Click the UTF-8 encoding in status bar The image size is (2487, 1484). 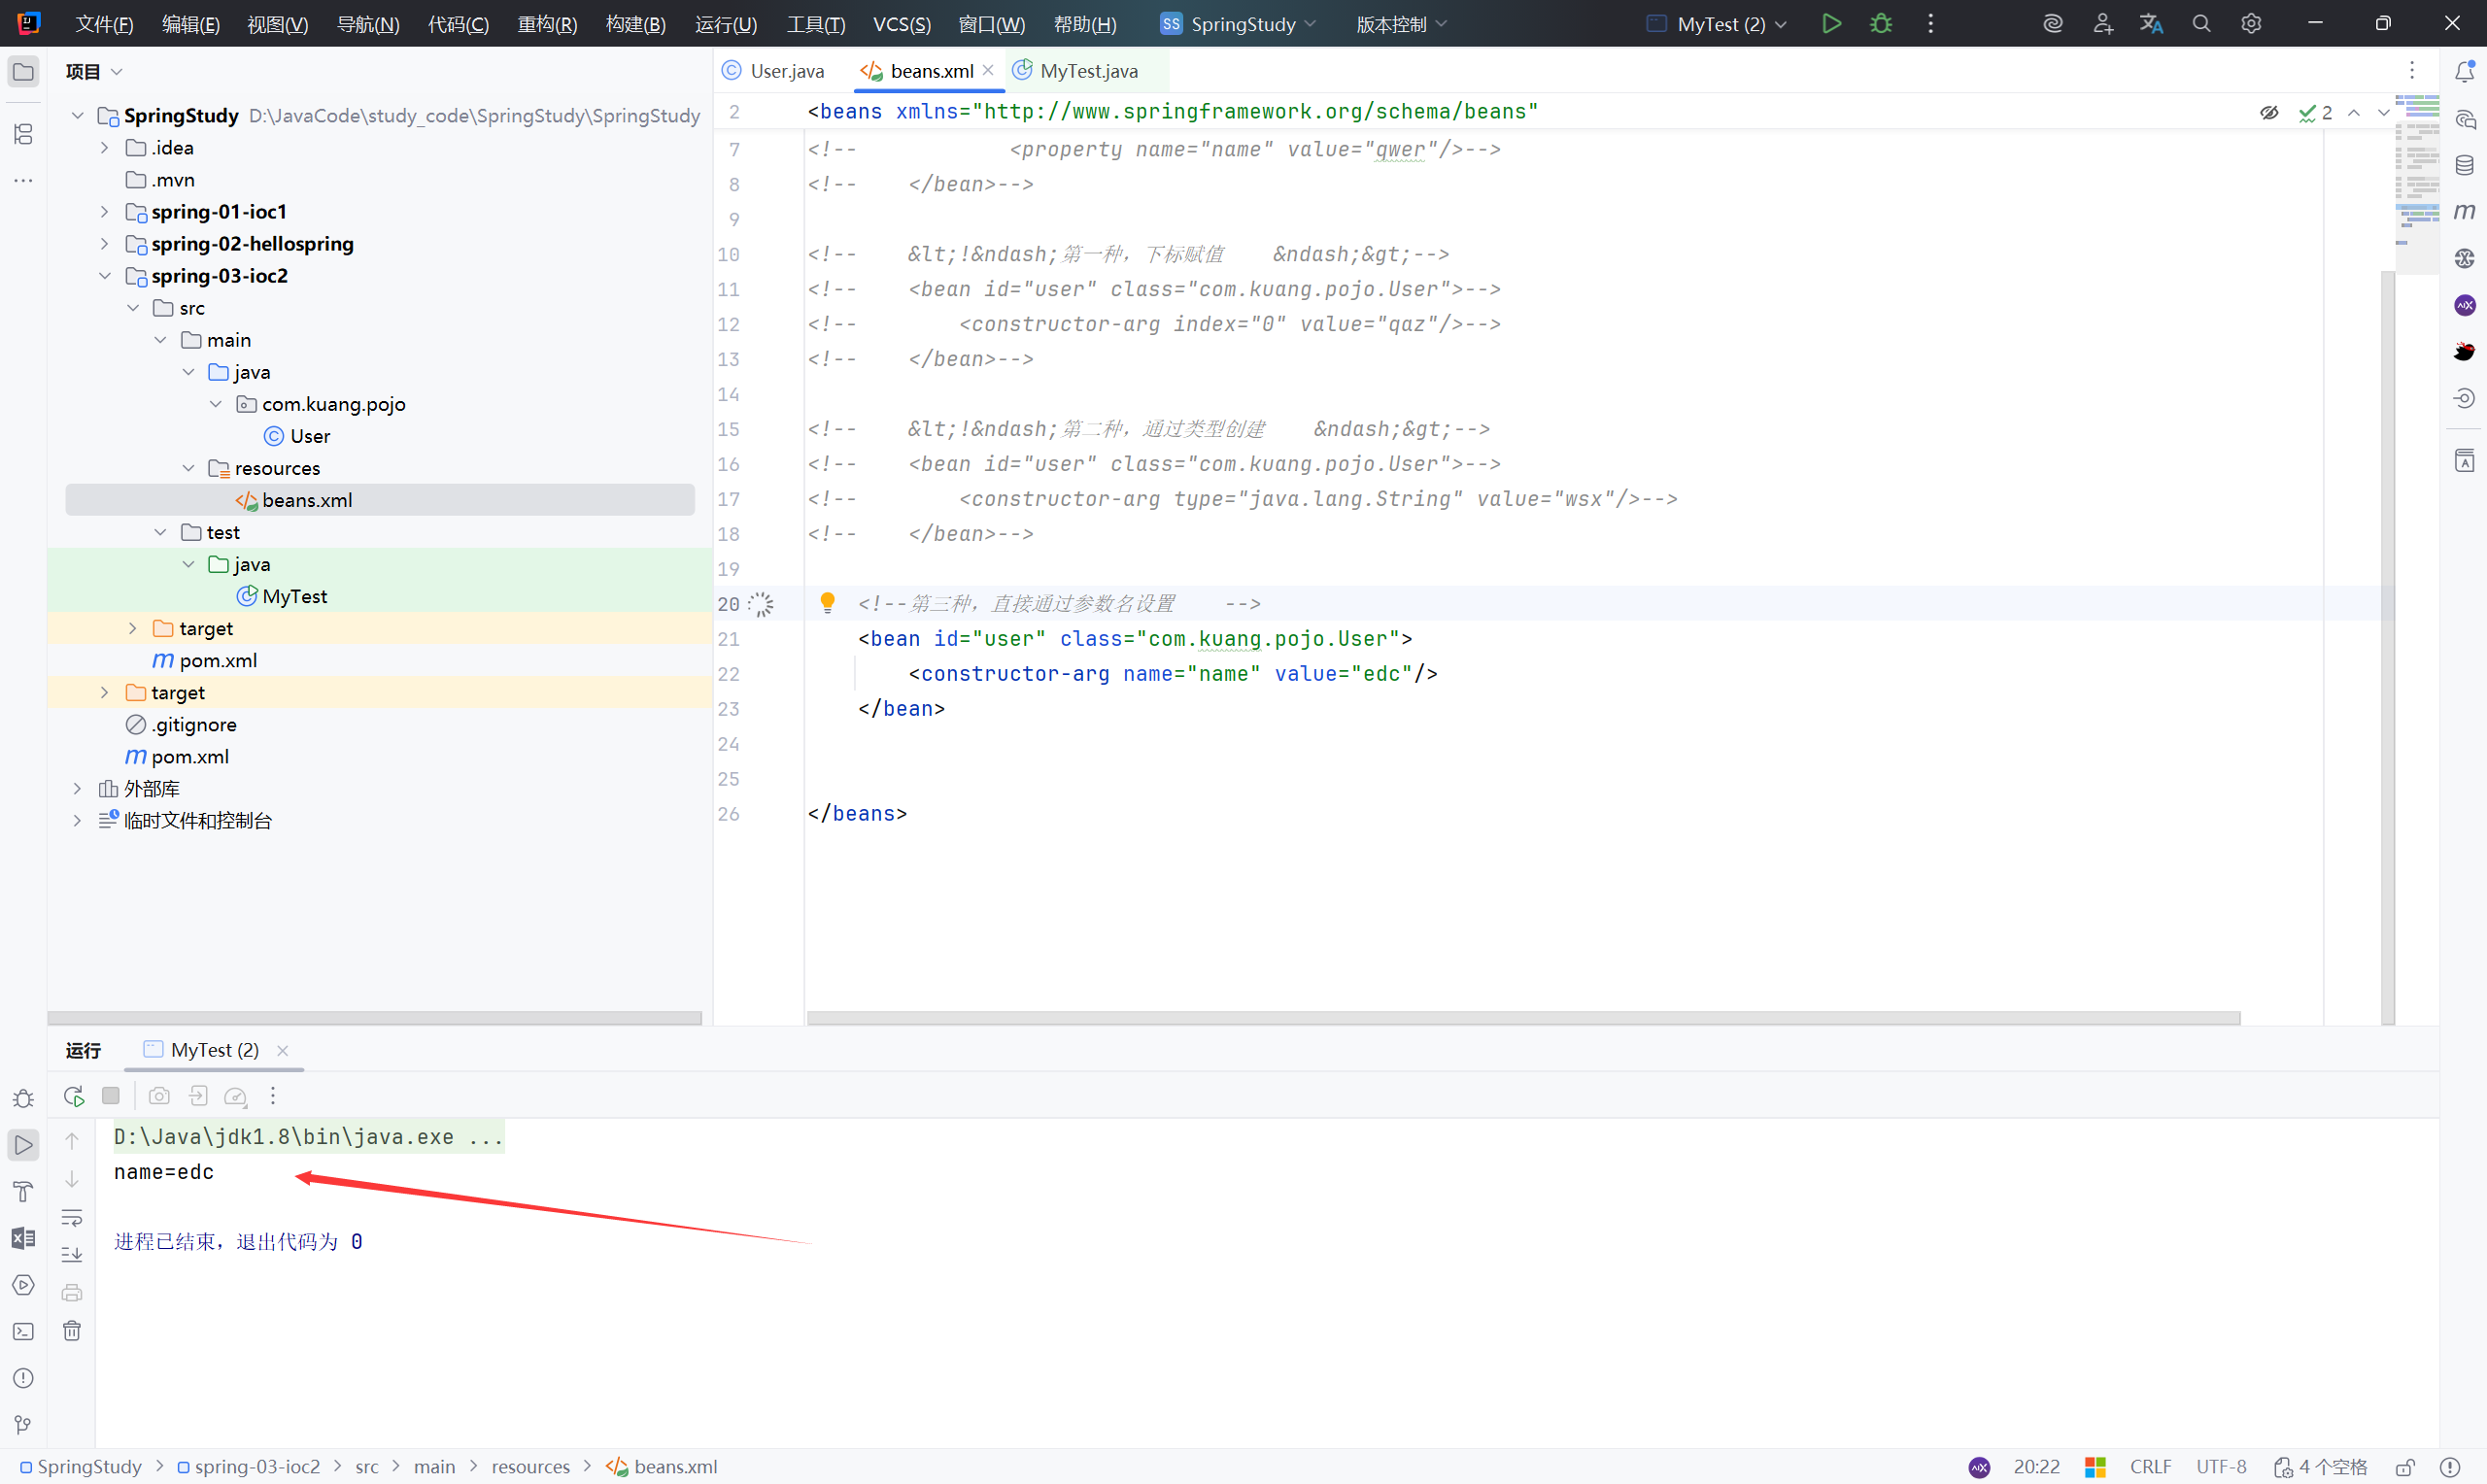[2221, 1467]
